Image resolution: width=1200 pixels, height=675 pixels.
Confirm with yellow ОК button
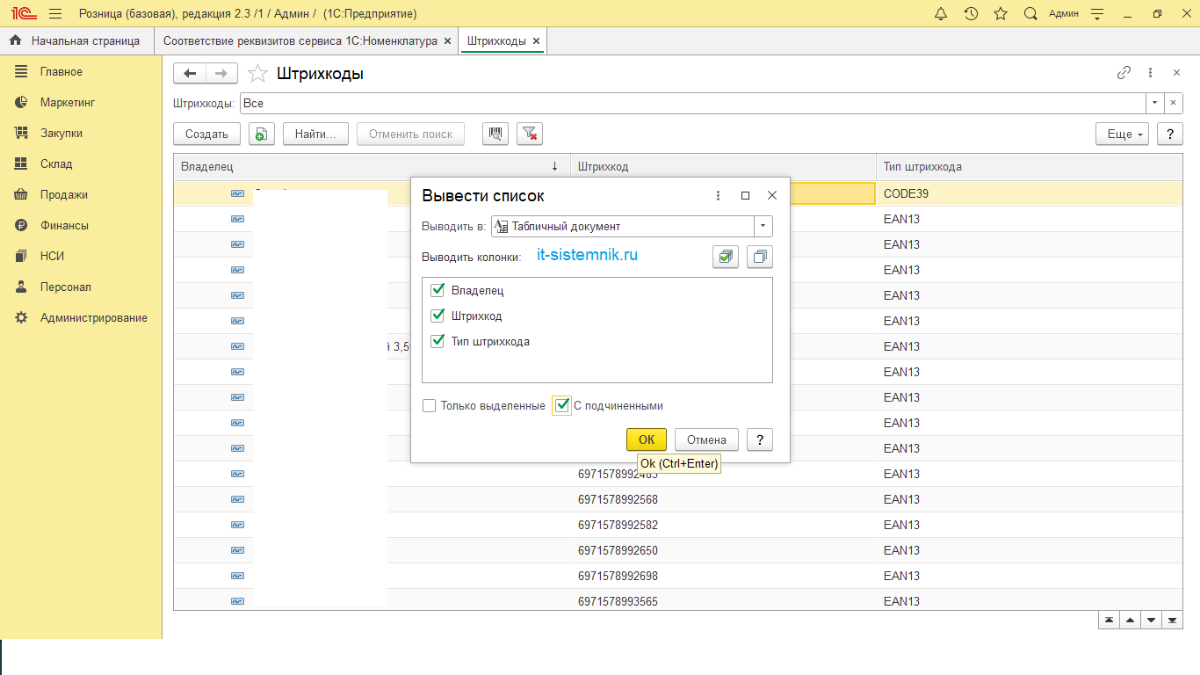tap(646, 440)
